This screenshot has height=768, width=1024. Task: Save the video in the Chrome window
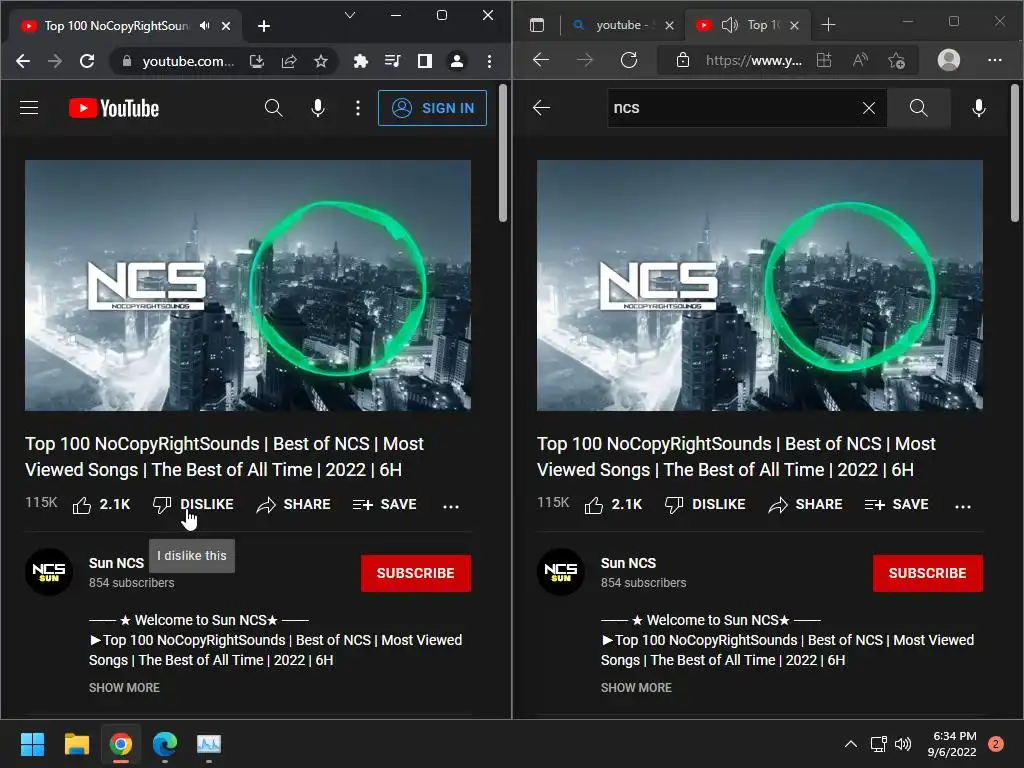point(385,505)
